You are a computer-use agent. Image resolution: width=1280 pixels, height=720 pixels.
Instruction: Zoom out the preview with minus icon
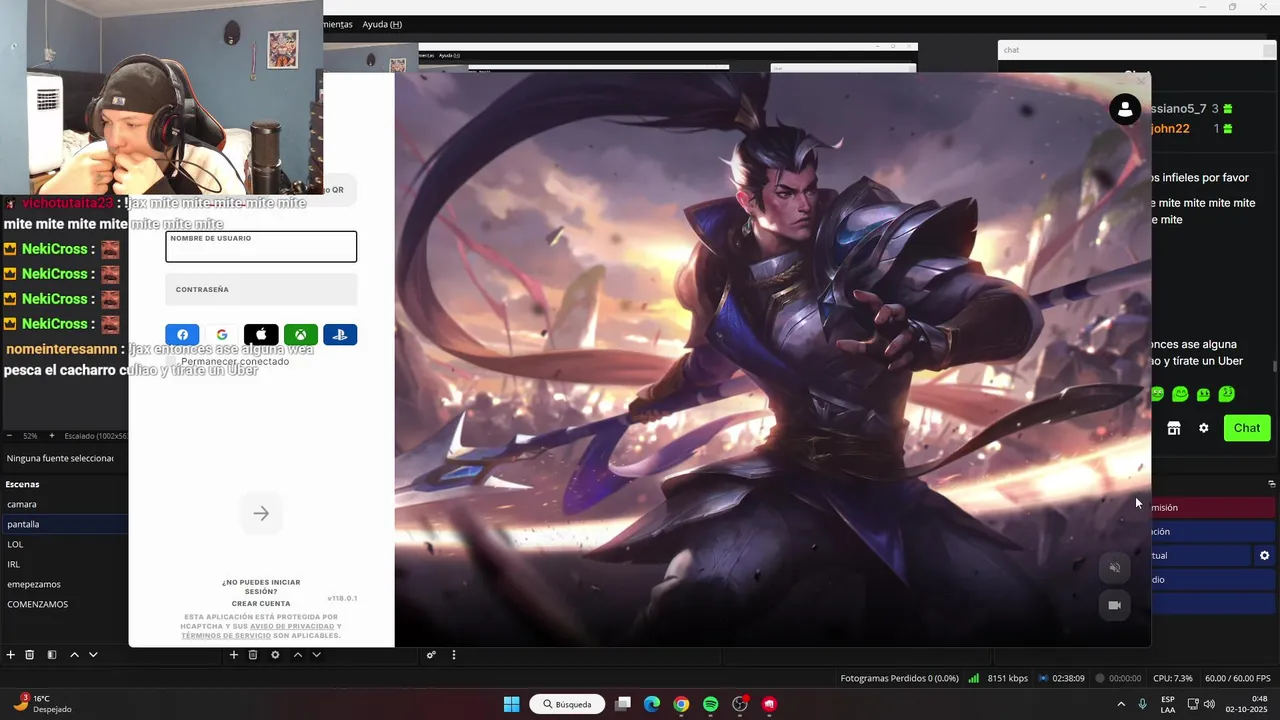pyautogui.click(x=10, y=436)
